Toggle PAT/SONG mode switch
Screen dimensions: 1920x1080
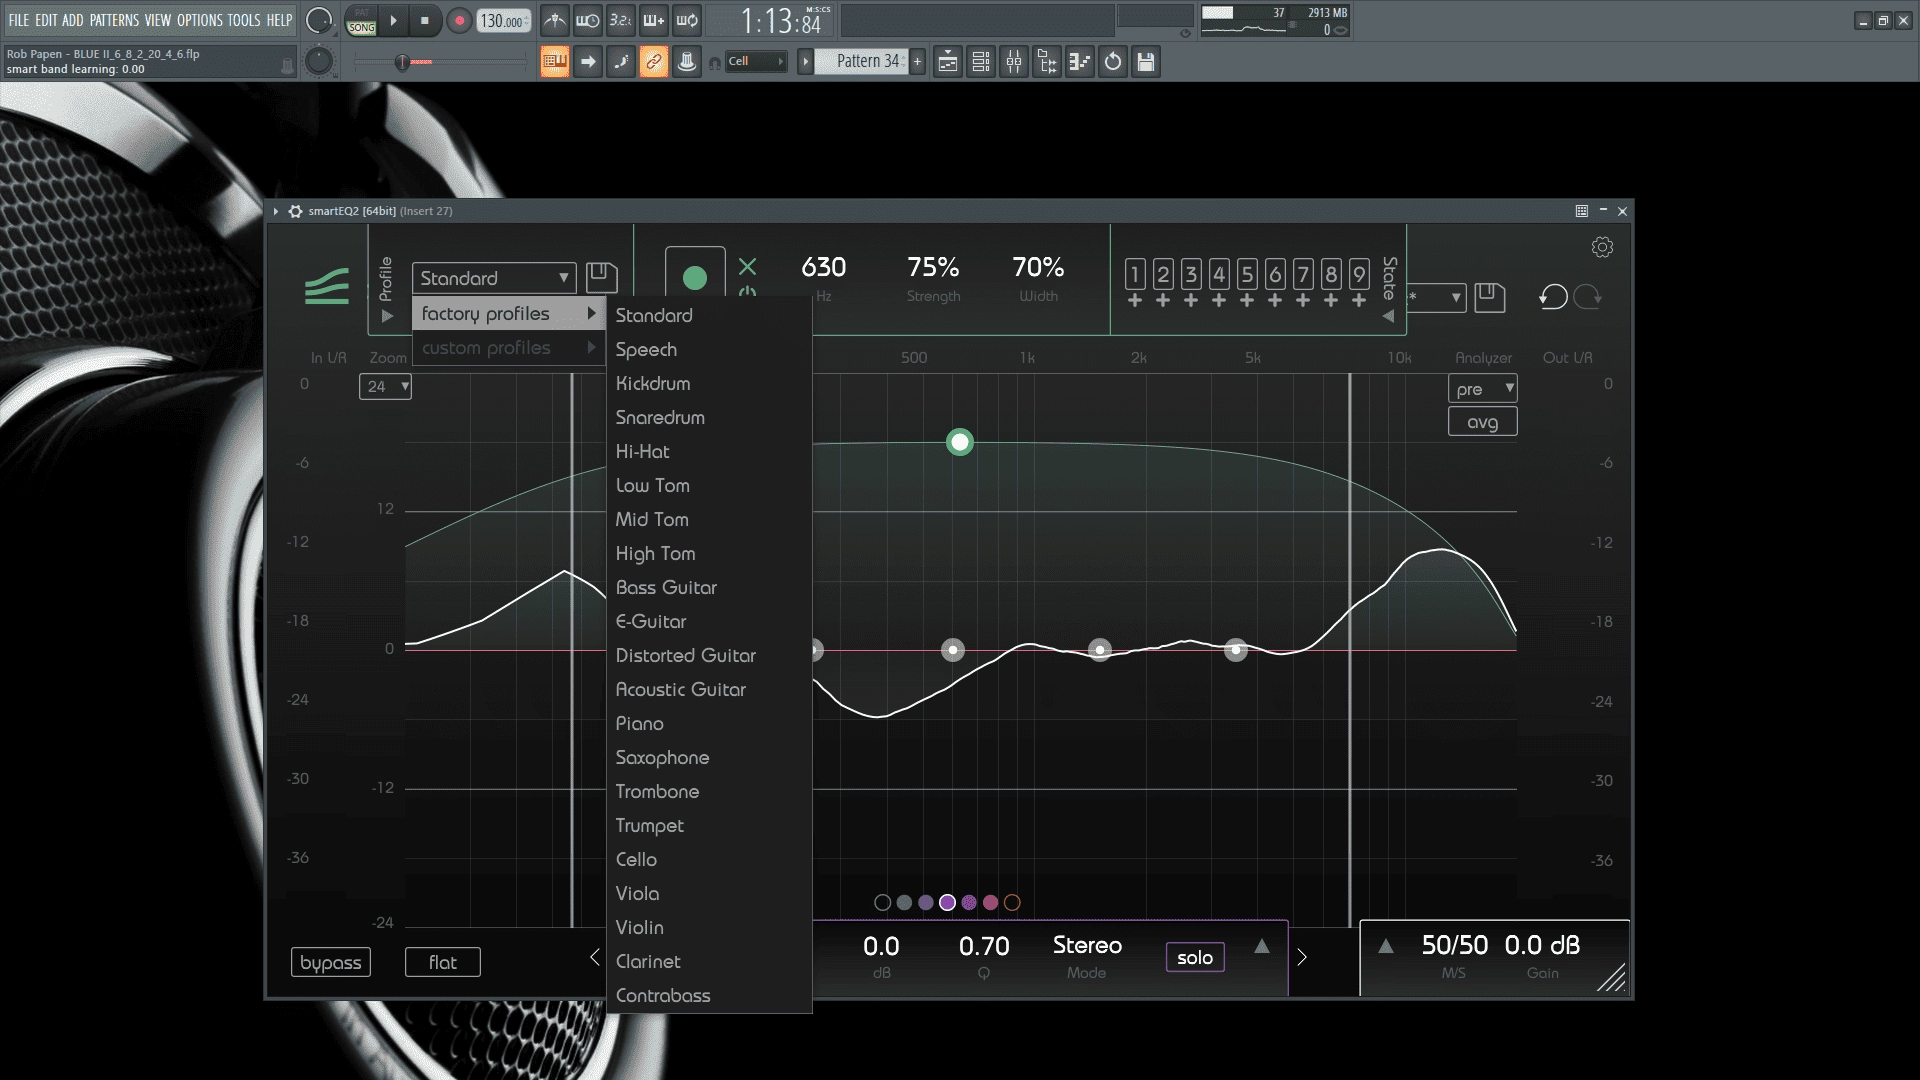coord(361,21)
